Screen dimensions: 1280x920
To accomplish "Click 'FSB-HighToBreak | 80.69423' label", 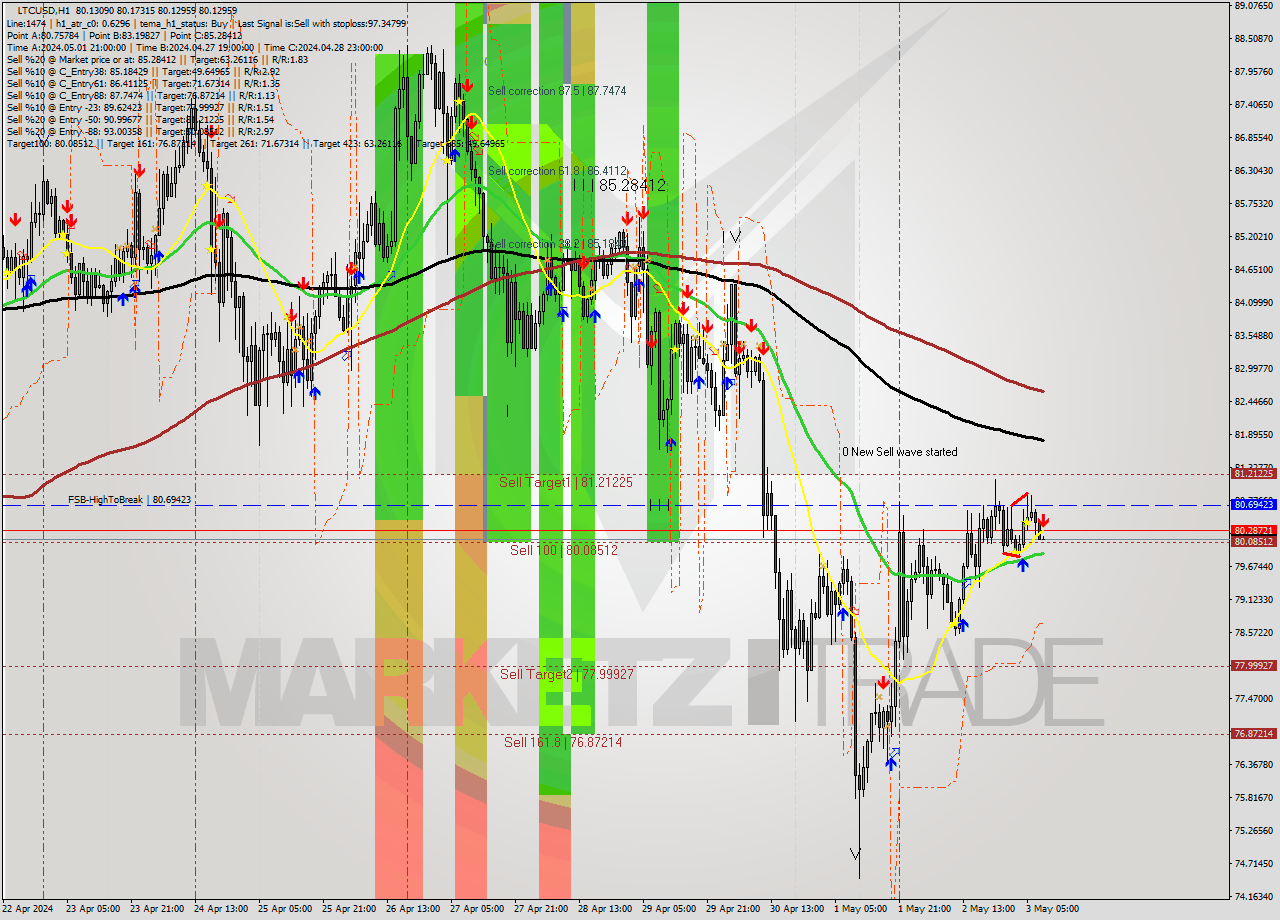I will (129, 499).
